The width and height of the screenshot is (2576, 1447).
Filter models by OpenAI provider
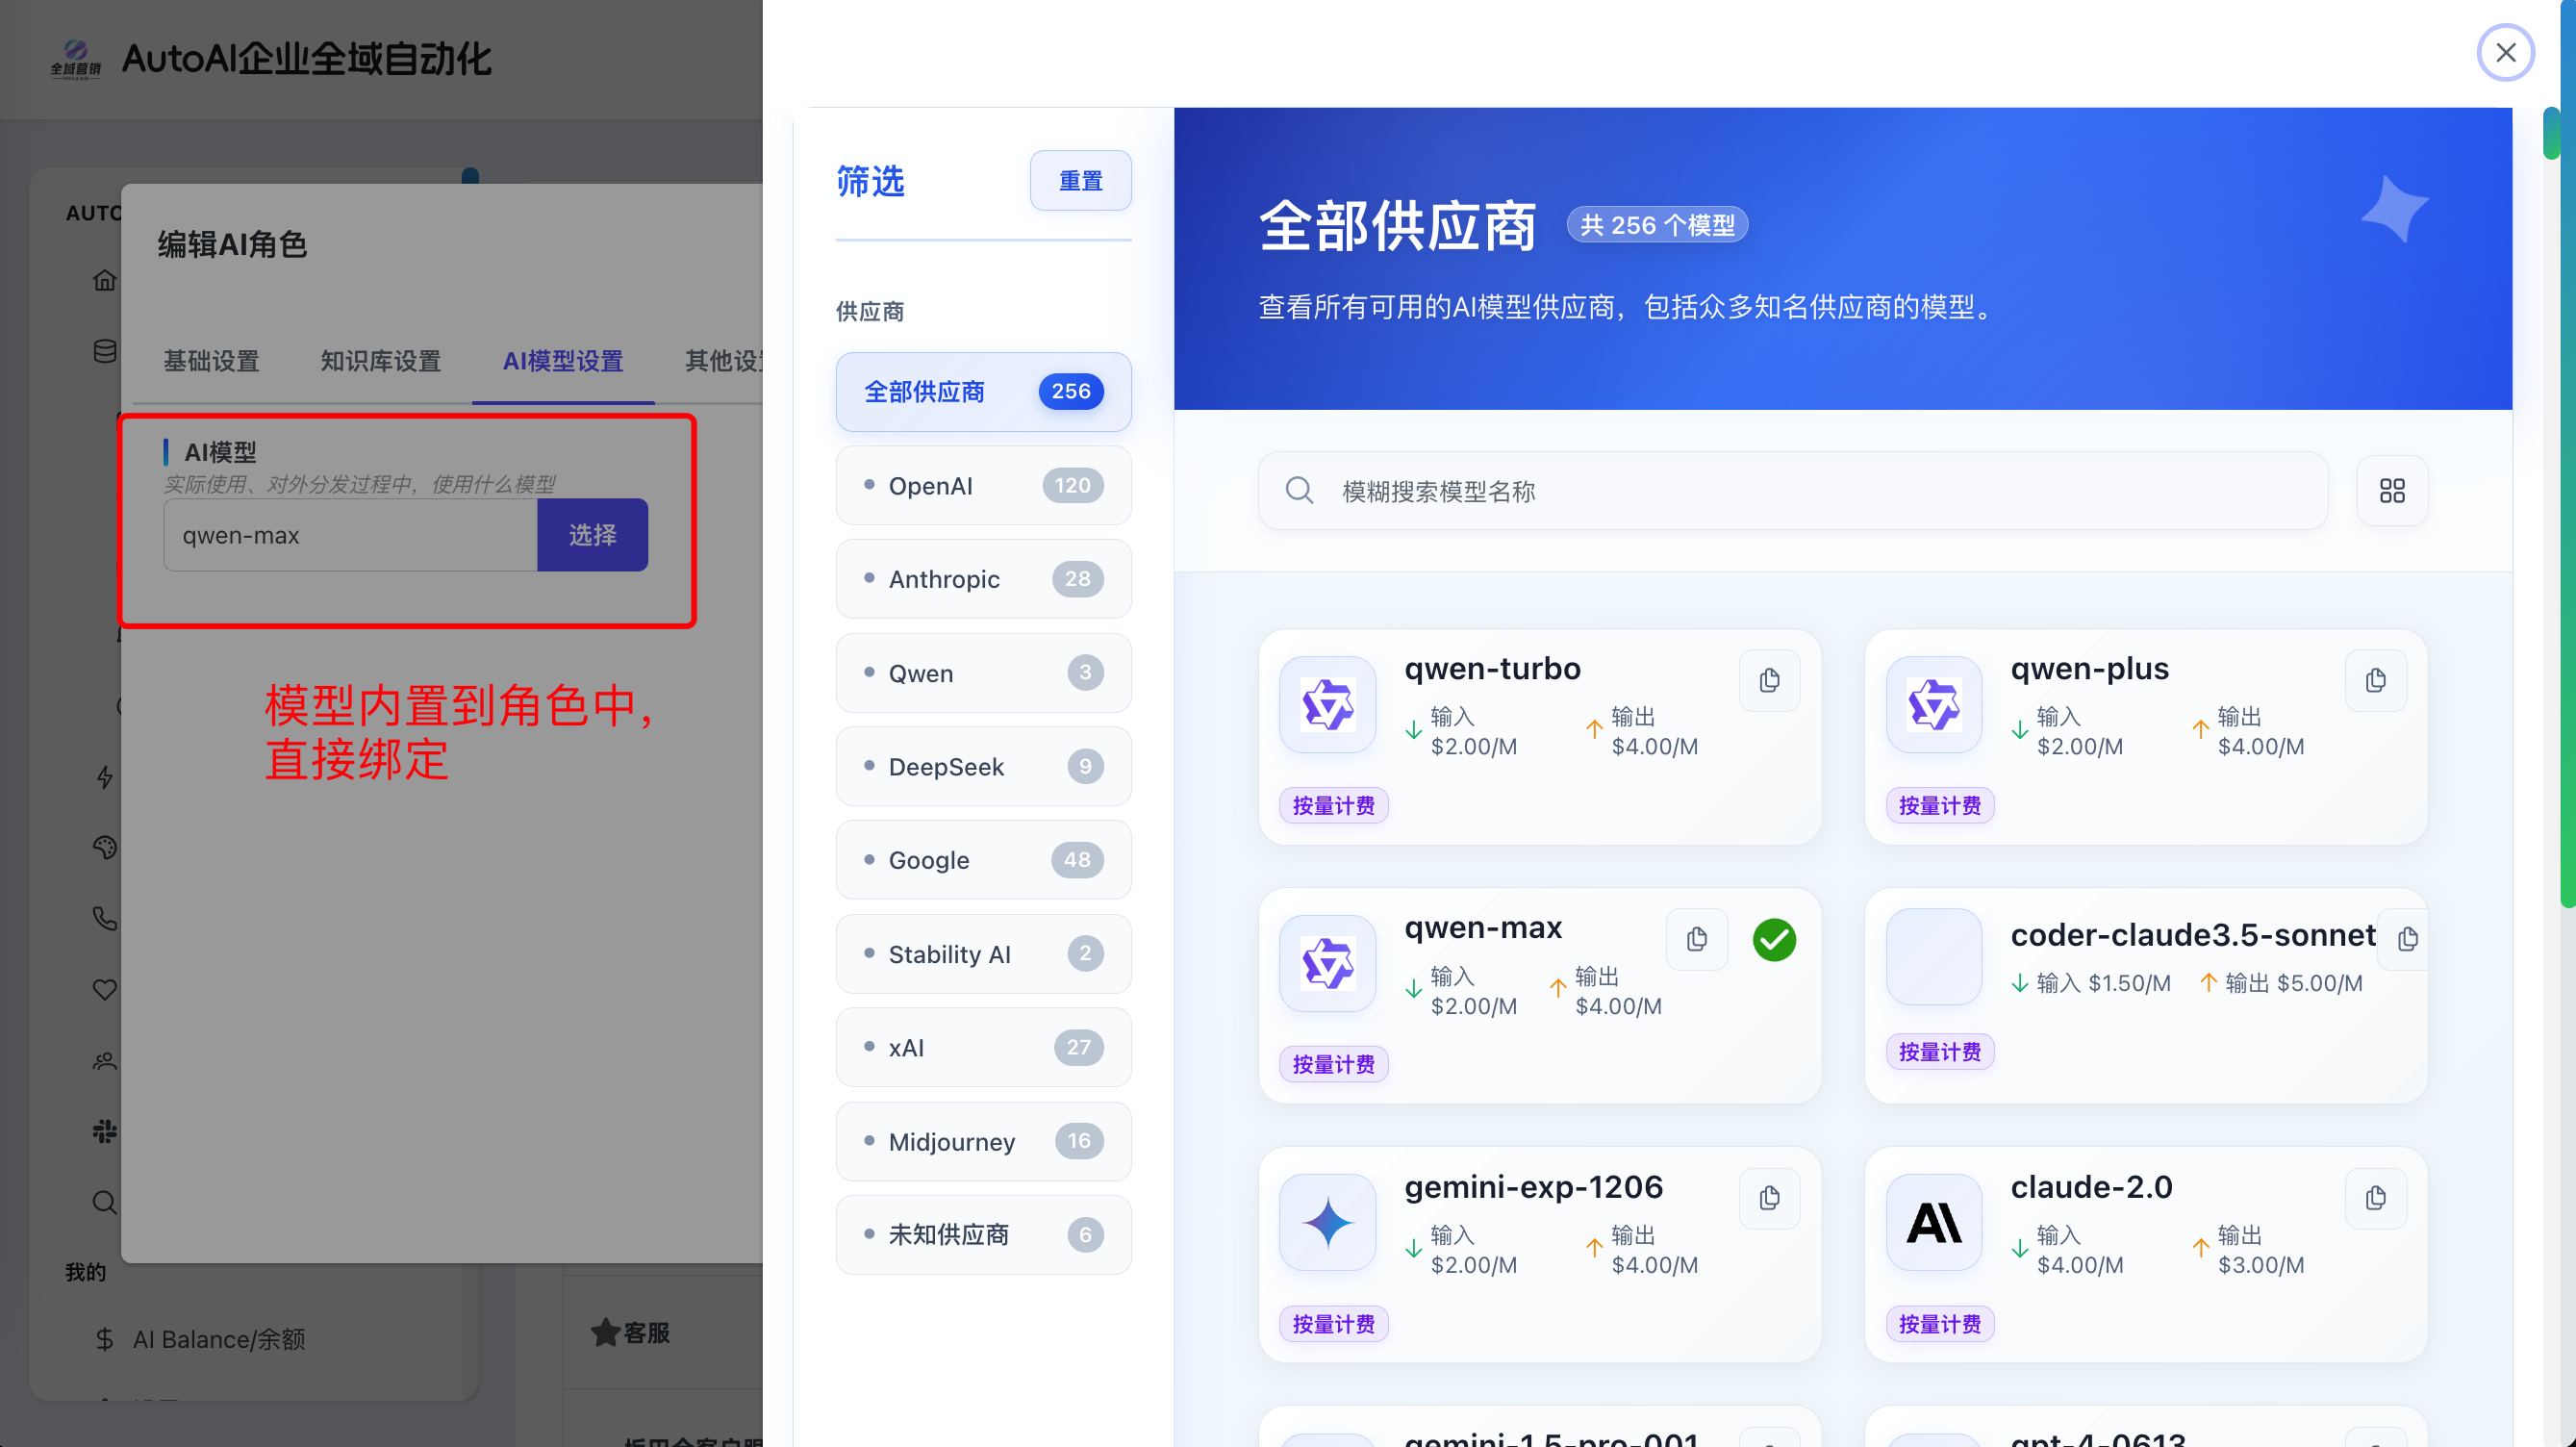point(983,486)
